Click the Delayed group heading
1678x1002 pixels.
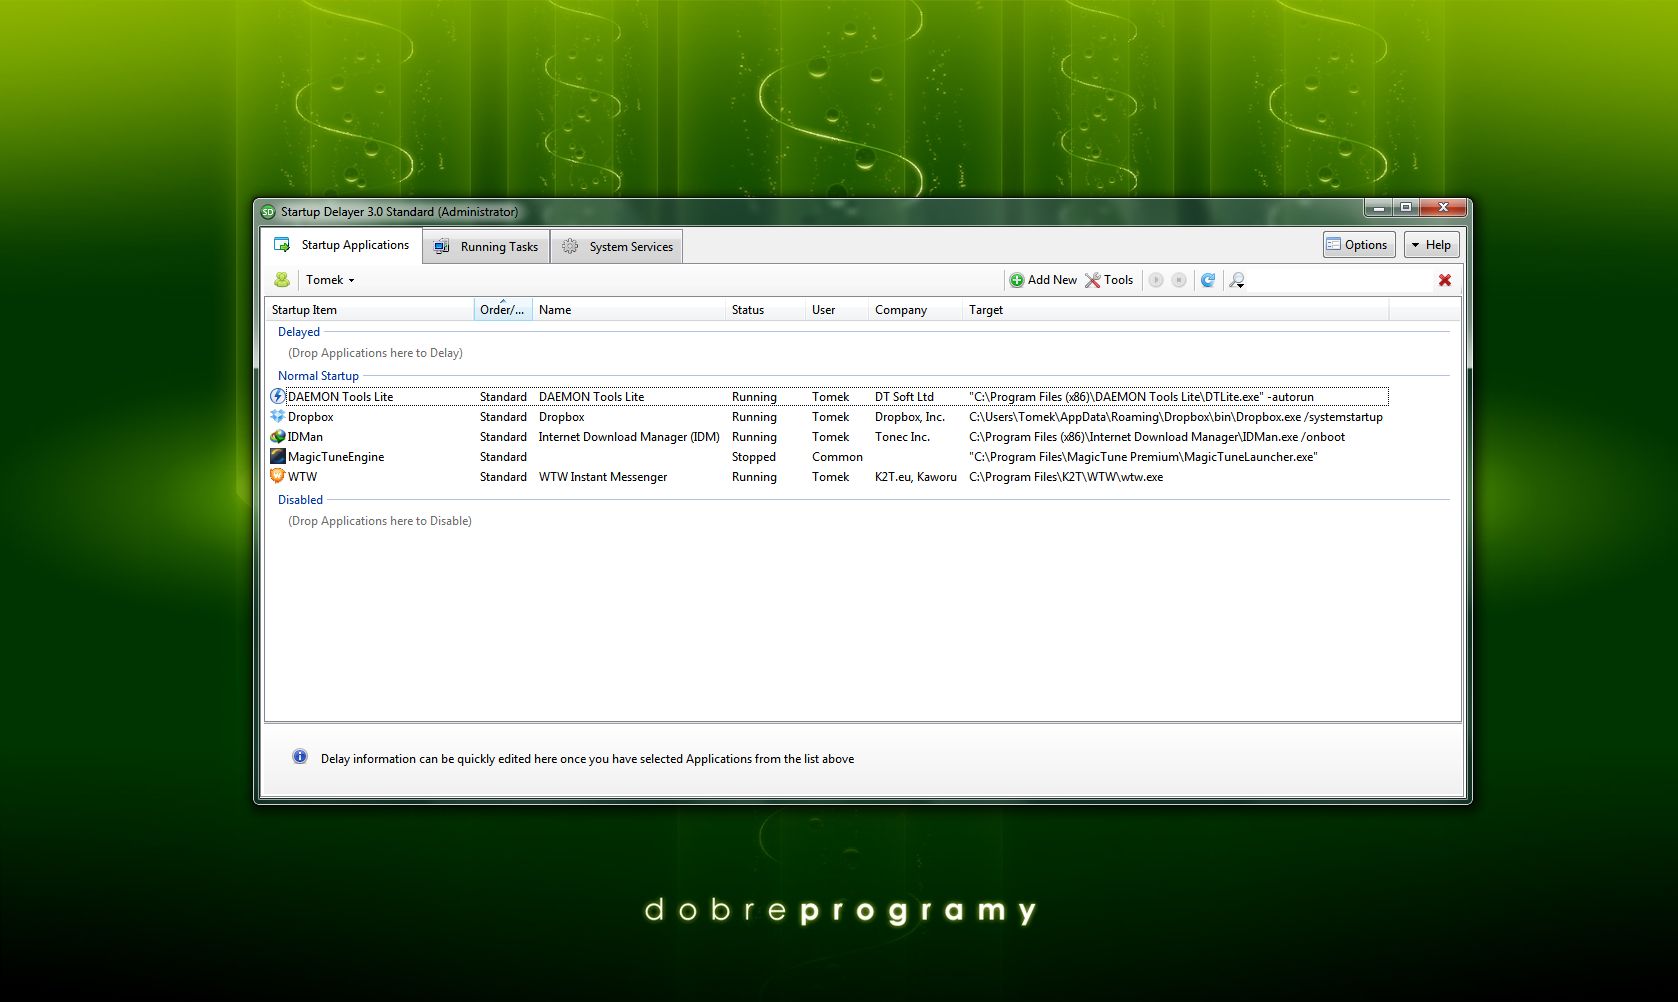299,332
